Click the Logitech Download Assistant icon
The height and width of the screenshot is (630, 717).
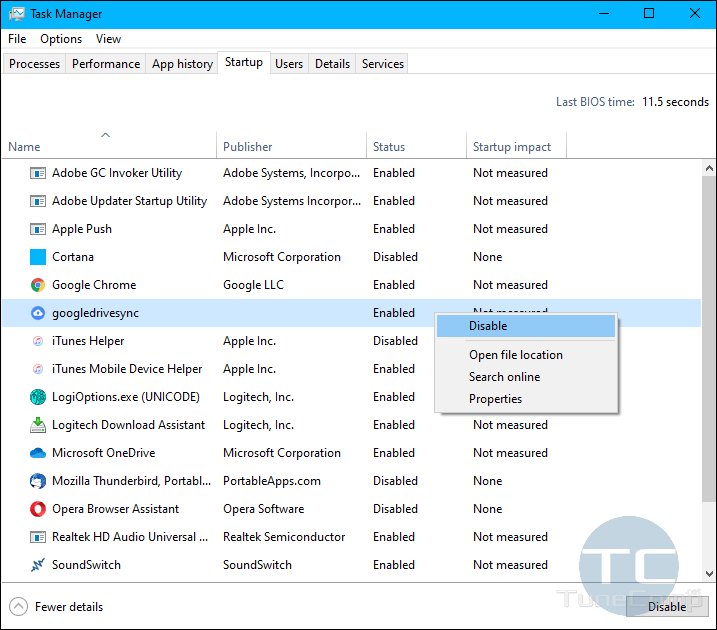tap(38, 425)
